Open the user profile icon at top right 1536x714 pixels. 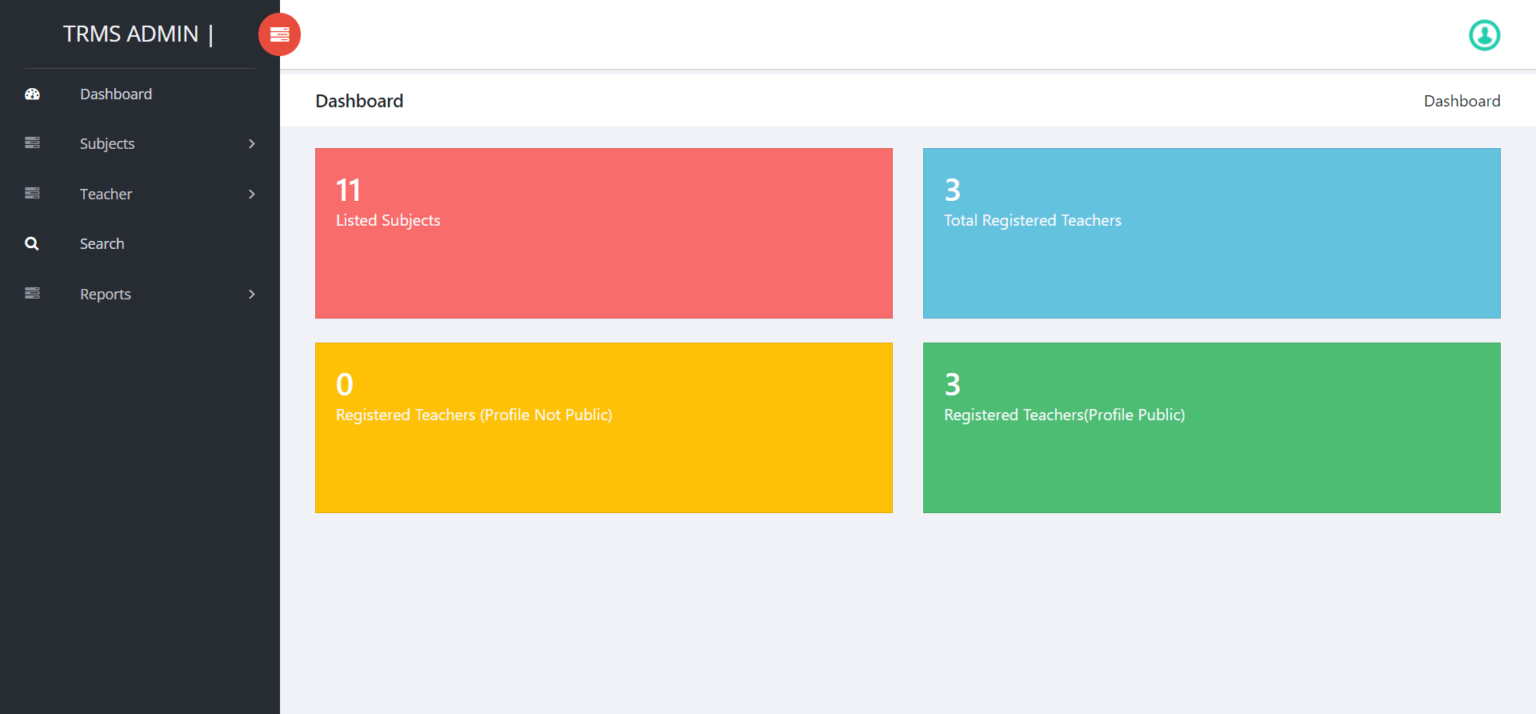1484,35
